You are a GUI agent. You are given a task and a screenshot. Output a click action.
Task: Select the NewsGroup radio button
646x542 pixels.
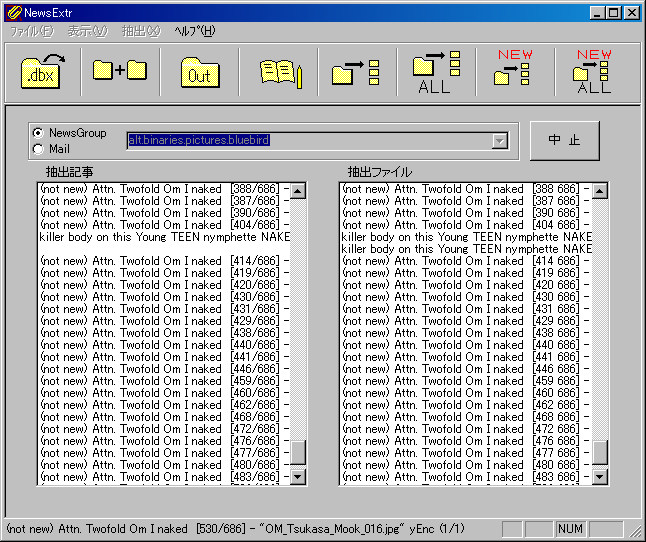click(38, 133)
